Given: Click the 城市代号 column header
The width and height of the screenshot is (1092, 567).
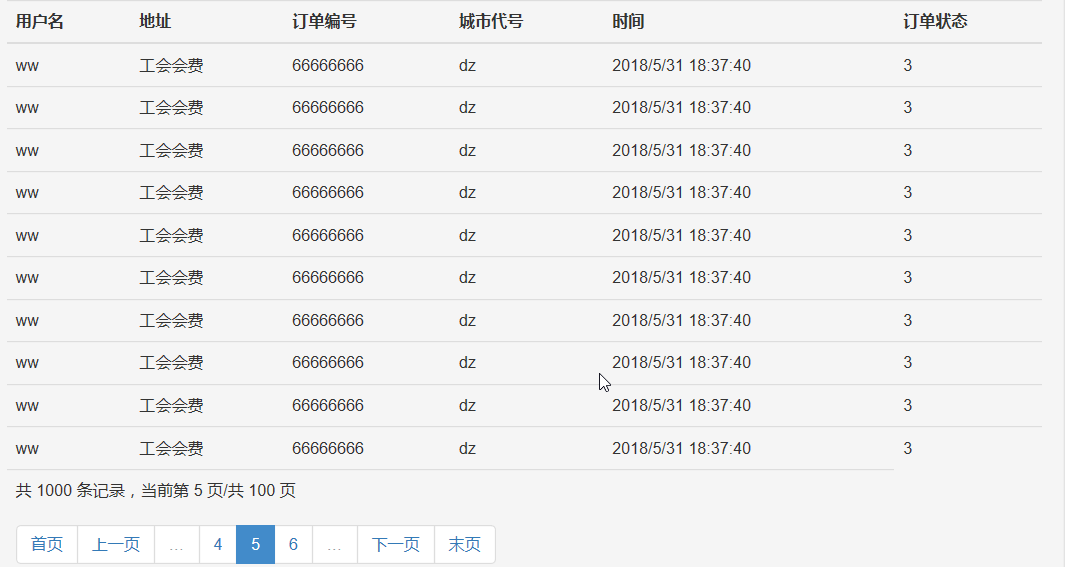Looking at the screenshot, I should 491,22.
